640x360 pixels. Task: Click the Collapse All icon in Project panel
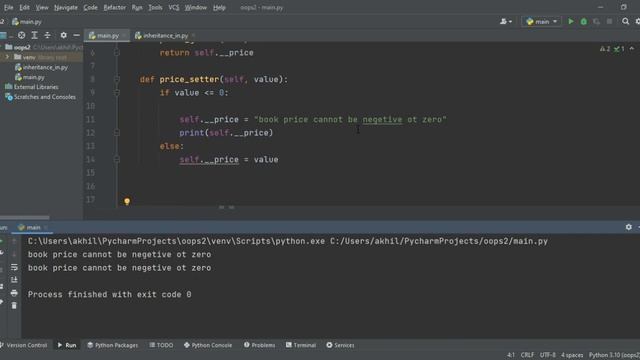[x=47, y=36]
